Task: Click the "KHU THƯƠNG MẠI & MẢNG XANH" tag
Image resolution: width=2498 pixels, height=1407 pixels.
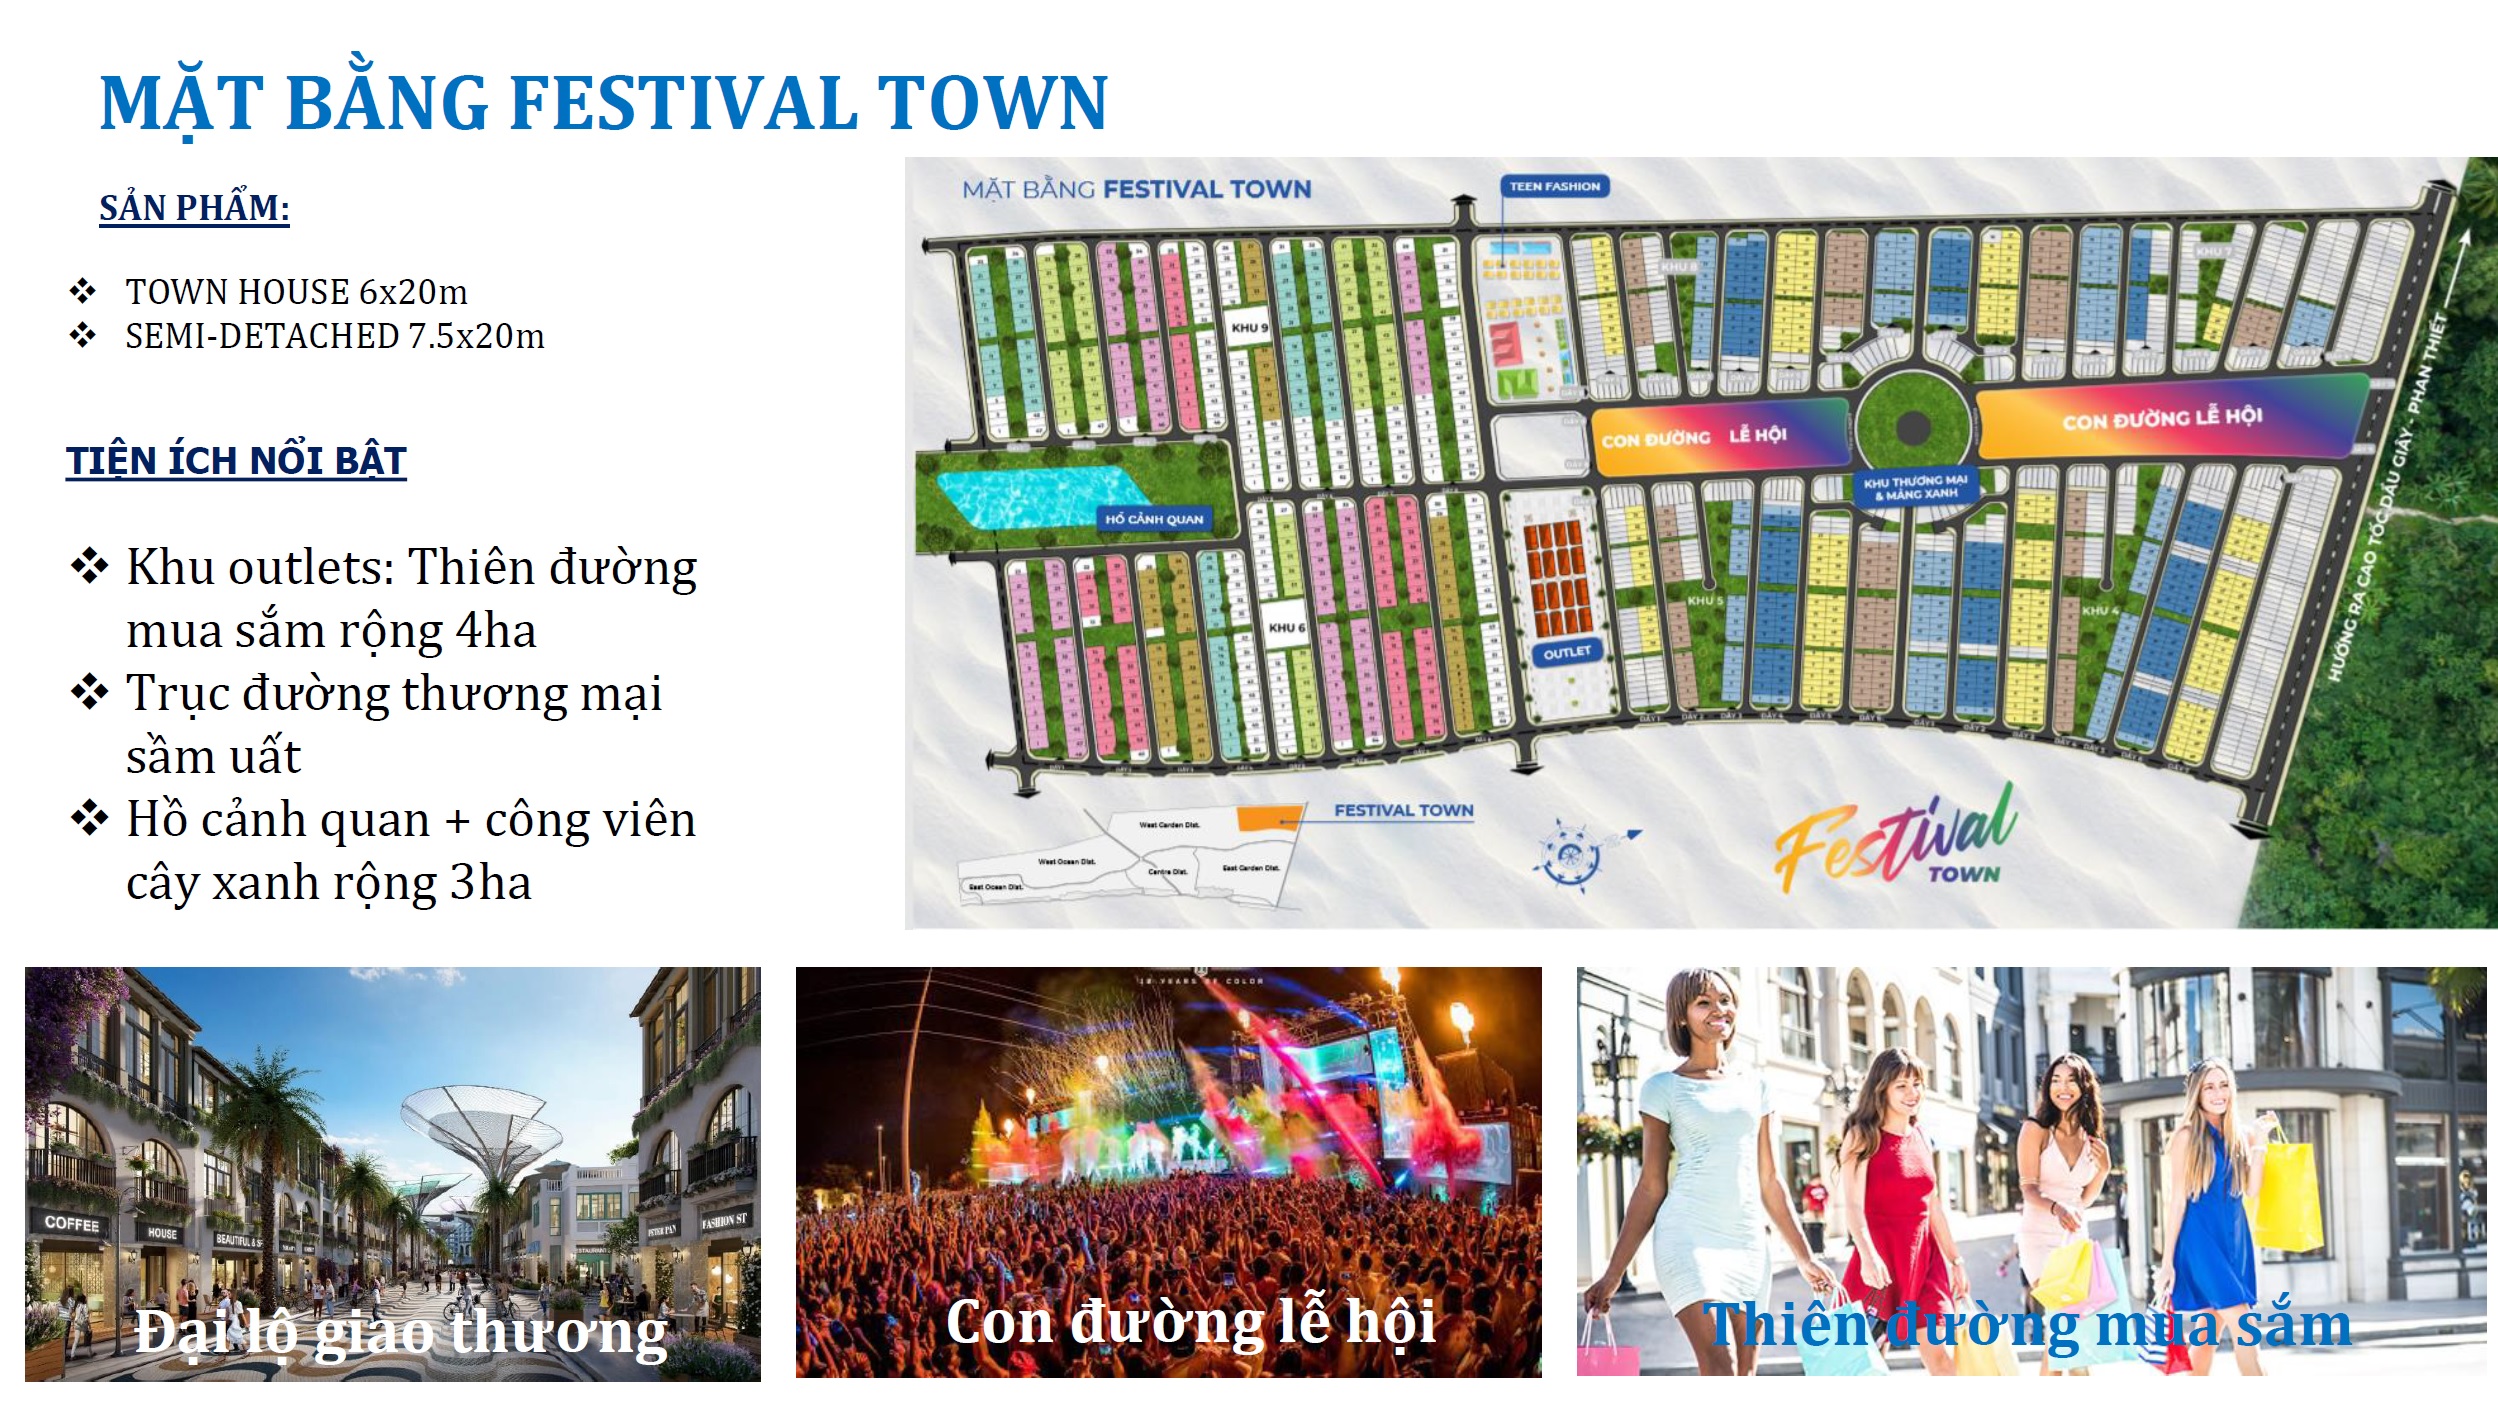Action: (1915, 488)
